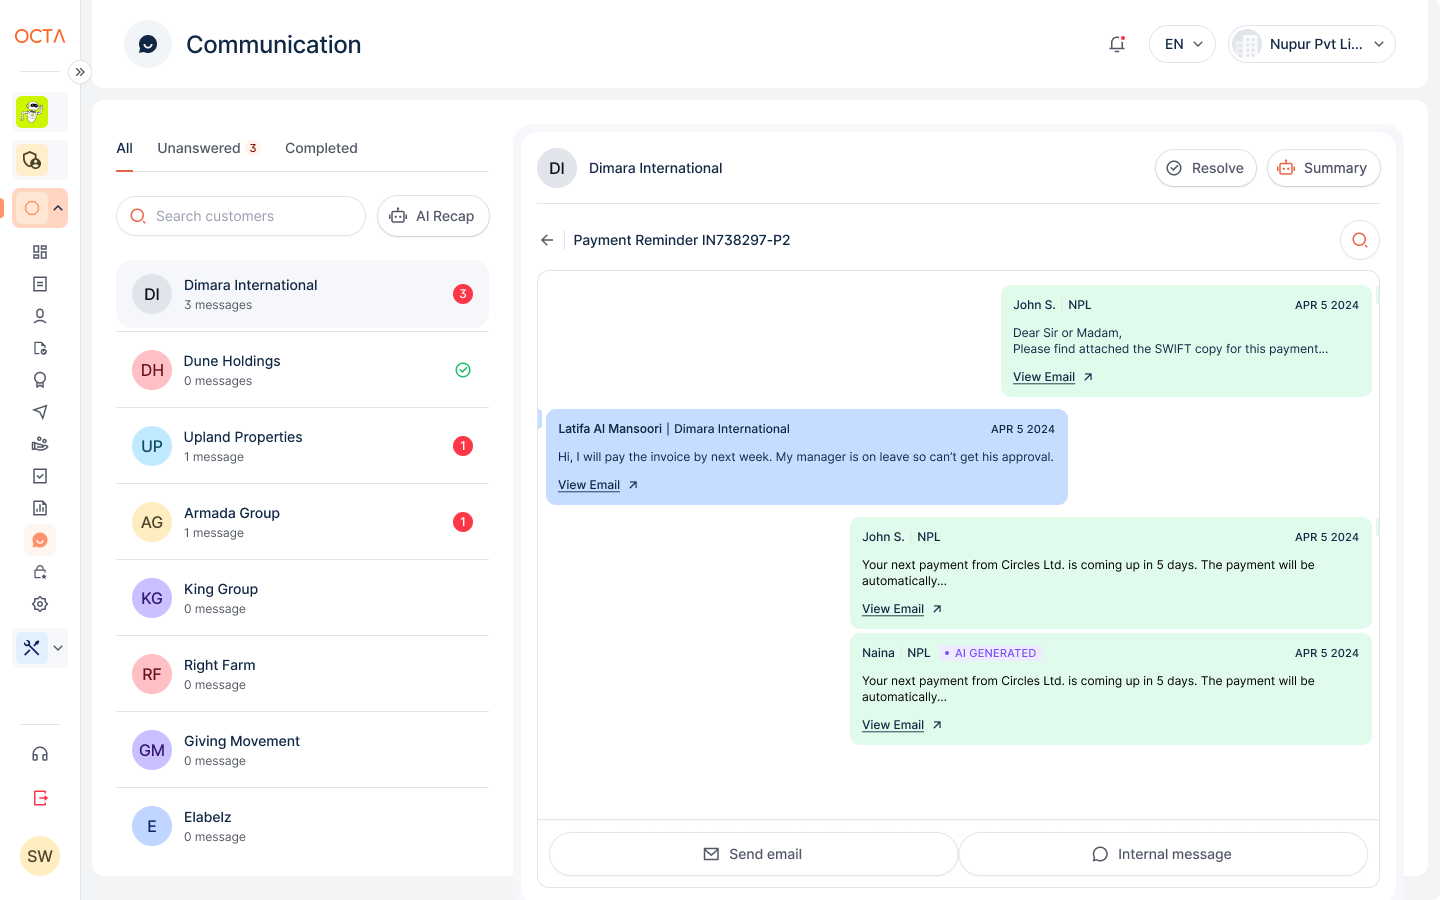This screenshot has width=1440, height=900.
Task: Expand the sidebar with double-chevron button
Action: pos(80,72)
